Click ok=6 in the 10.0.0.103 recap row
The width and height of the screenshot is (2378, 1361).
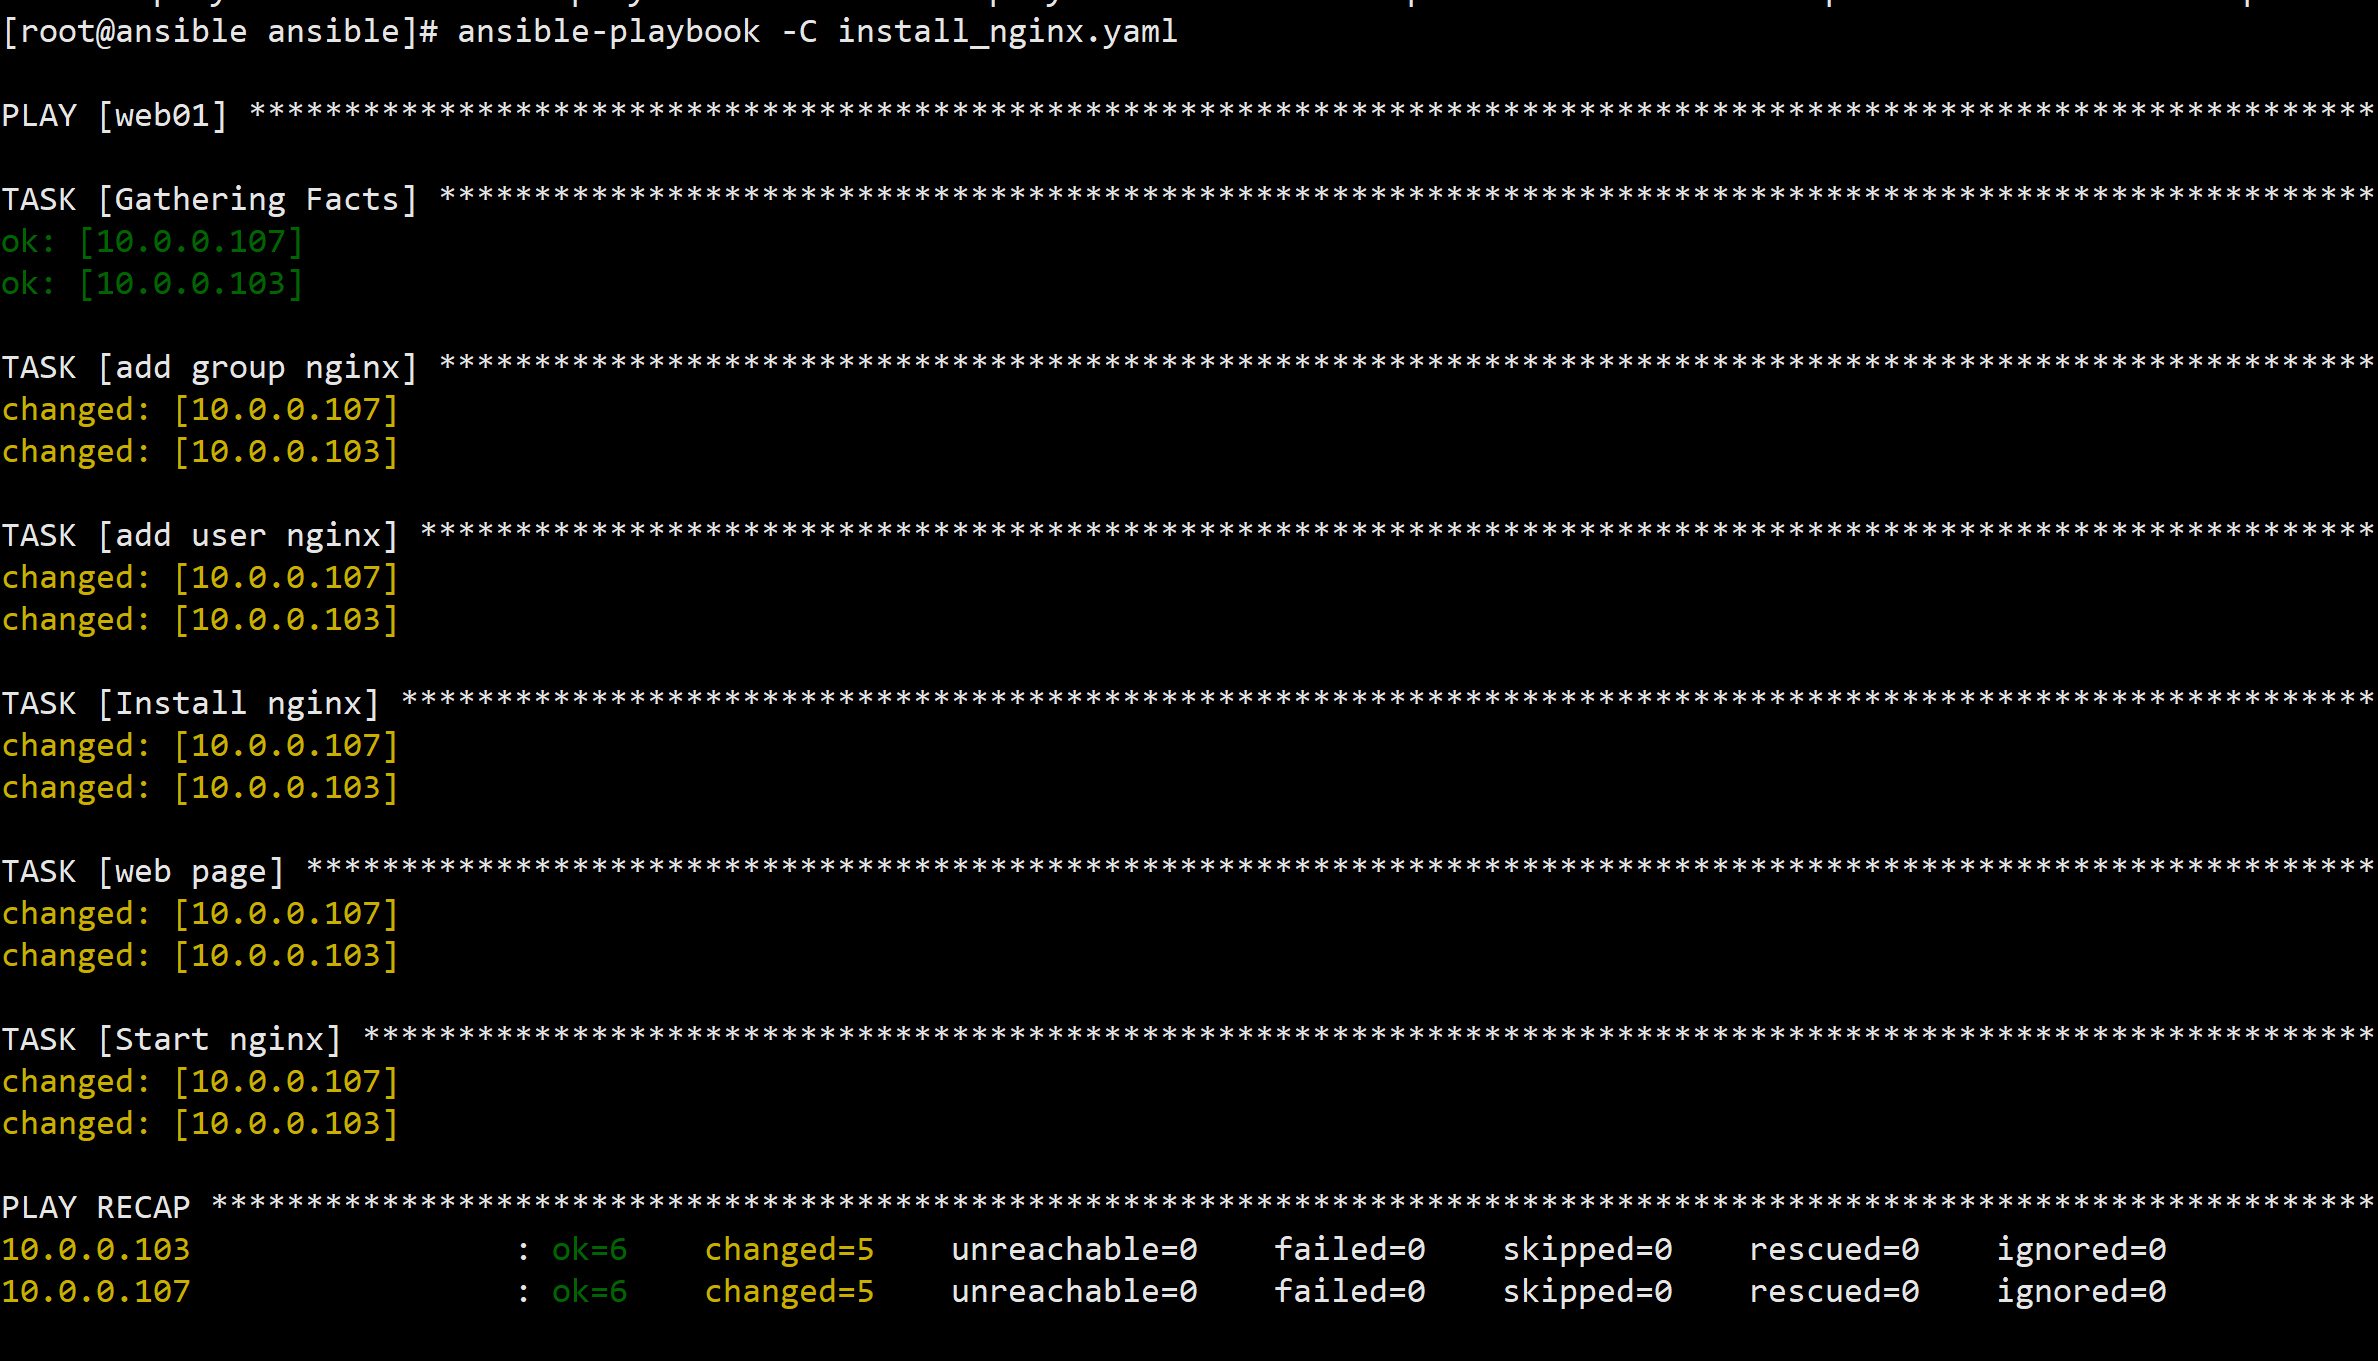tap(589, 1250)
